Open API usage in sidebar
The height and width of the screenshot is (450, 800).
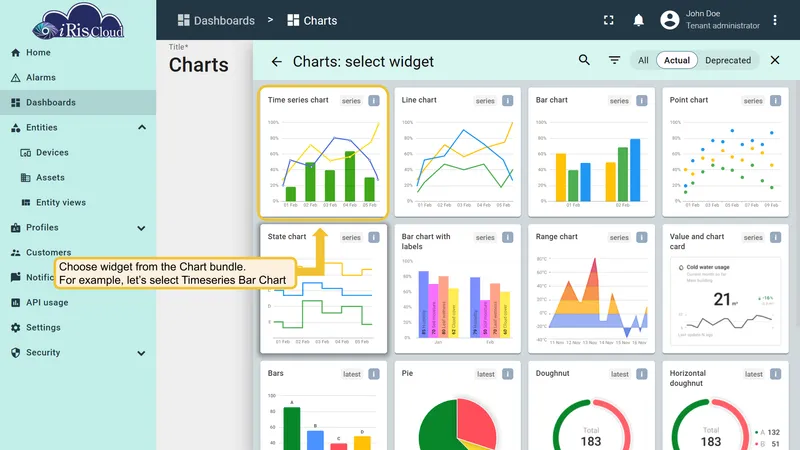click(78, 303)
